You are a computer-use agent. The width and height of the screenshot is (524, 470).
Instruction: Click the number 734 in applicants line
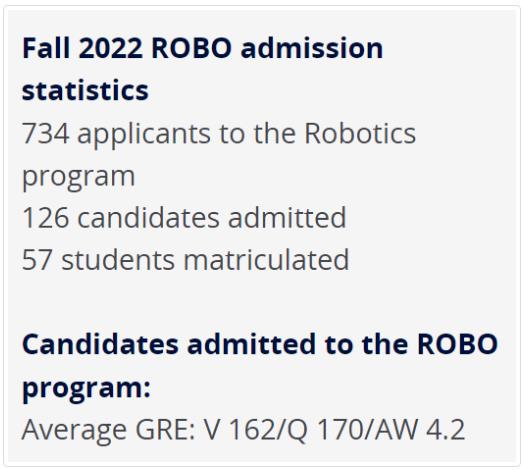pos(46,133)
